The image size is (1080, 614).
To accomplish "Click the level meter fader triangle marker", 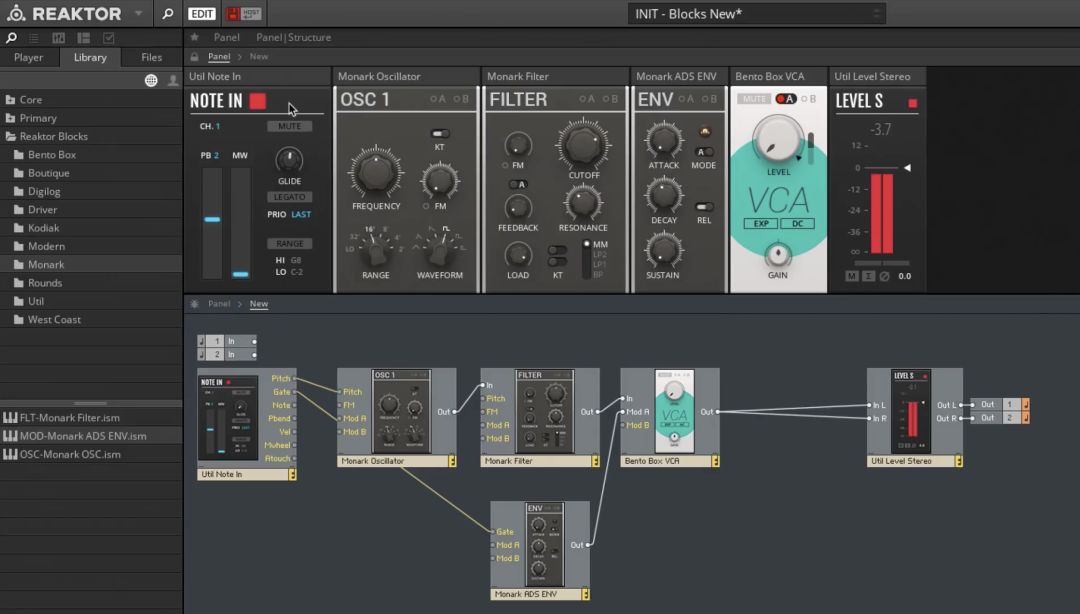I will click(907, 167).
